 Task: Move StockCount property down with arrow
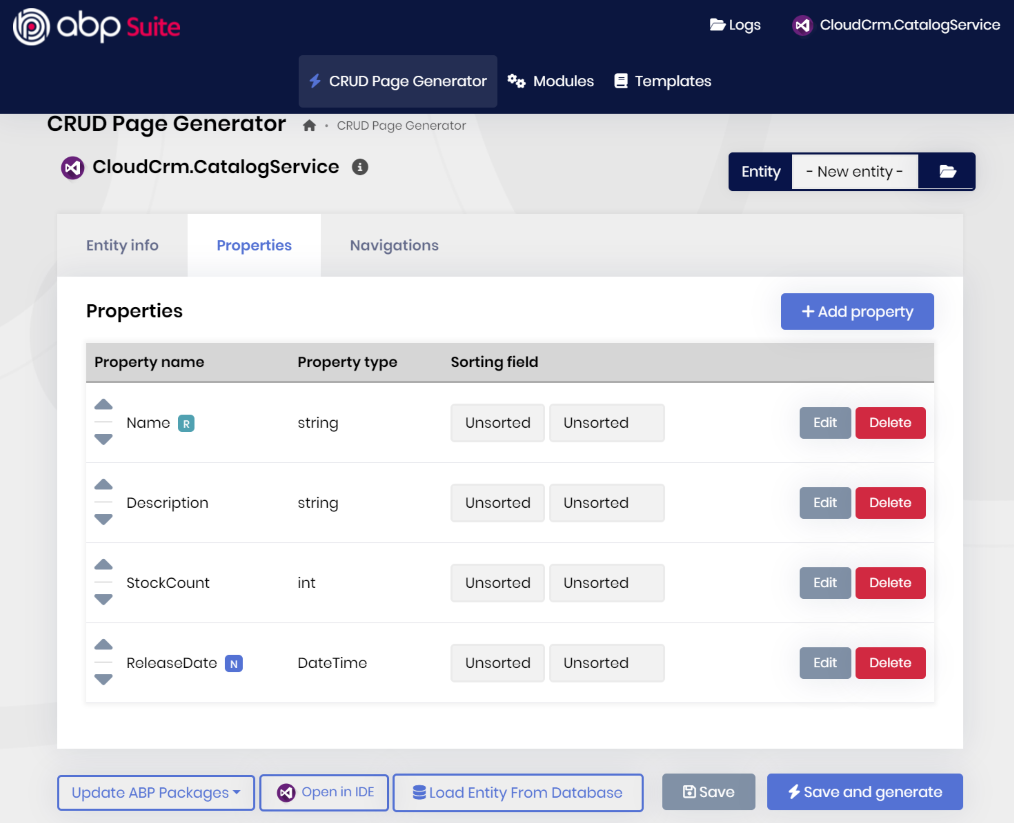[103, 600]
